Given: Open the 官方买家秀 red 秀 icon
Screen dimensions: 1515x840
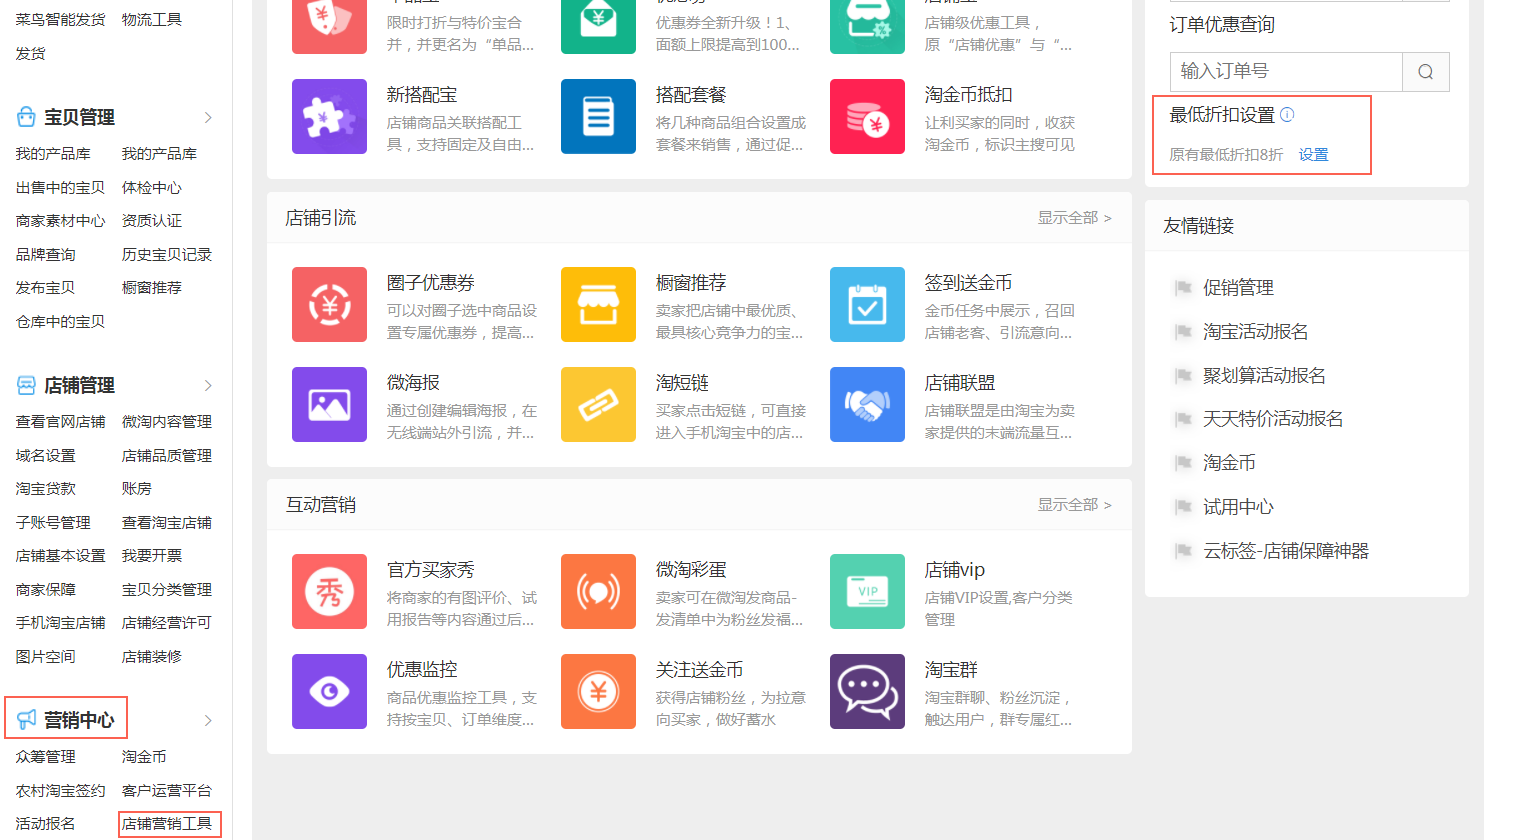Looking at the screenshot, I should click(x=329, y=592).
